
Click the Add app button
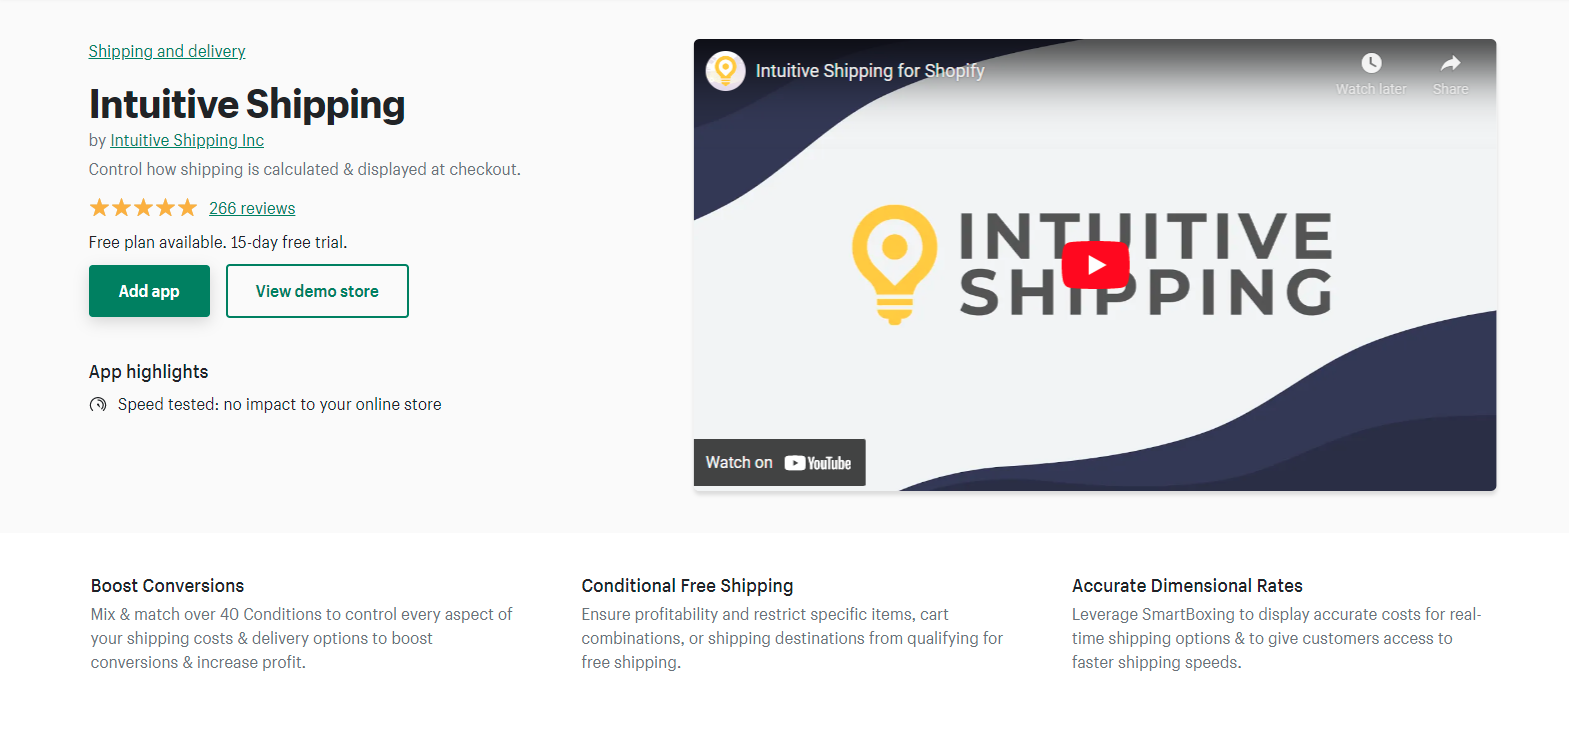149,291
